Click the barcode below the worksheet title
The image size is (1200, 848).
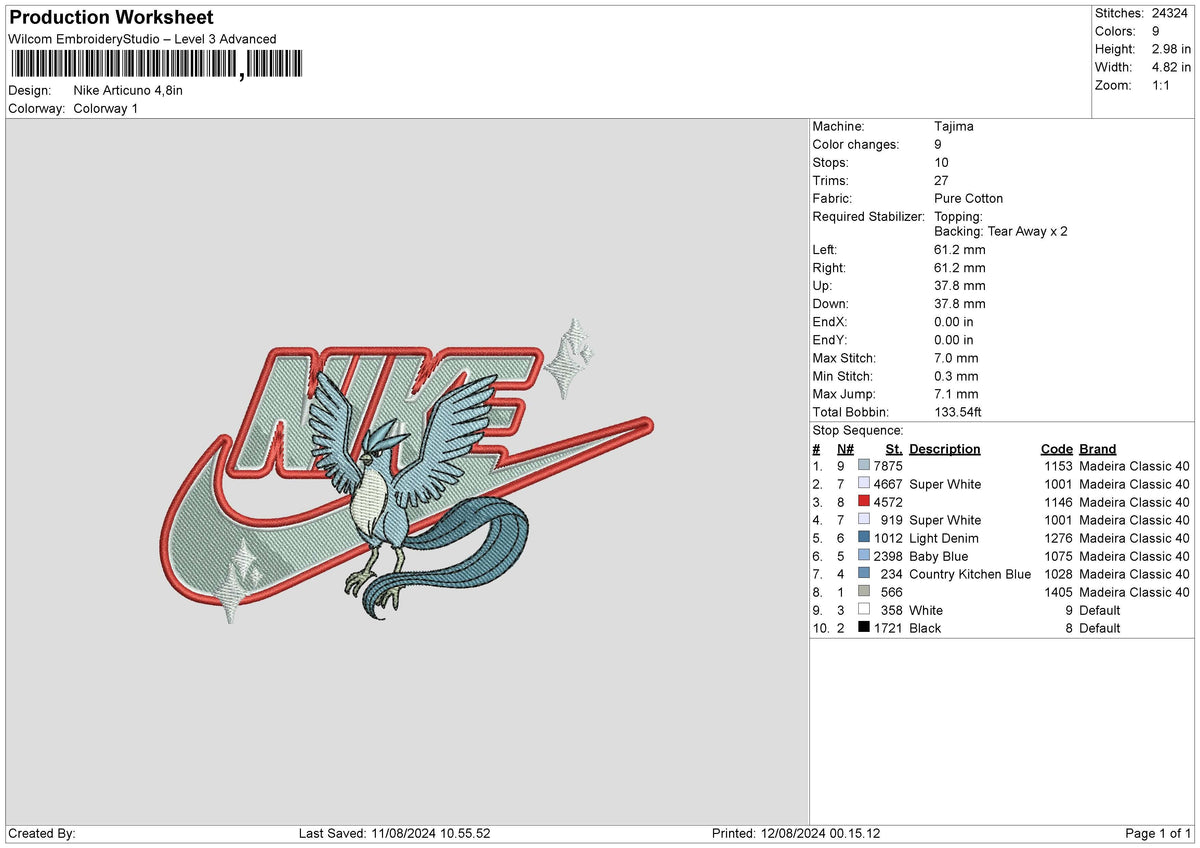click(x=156, y=65)
